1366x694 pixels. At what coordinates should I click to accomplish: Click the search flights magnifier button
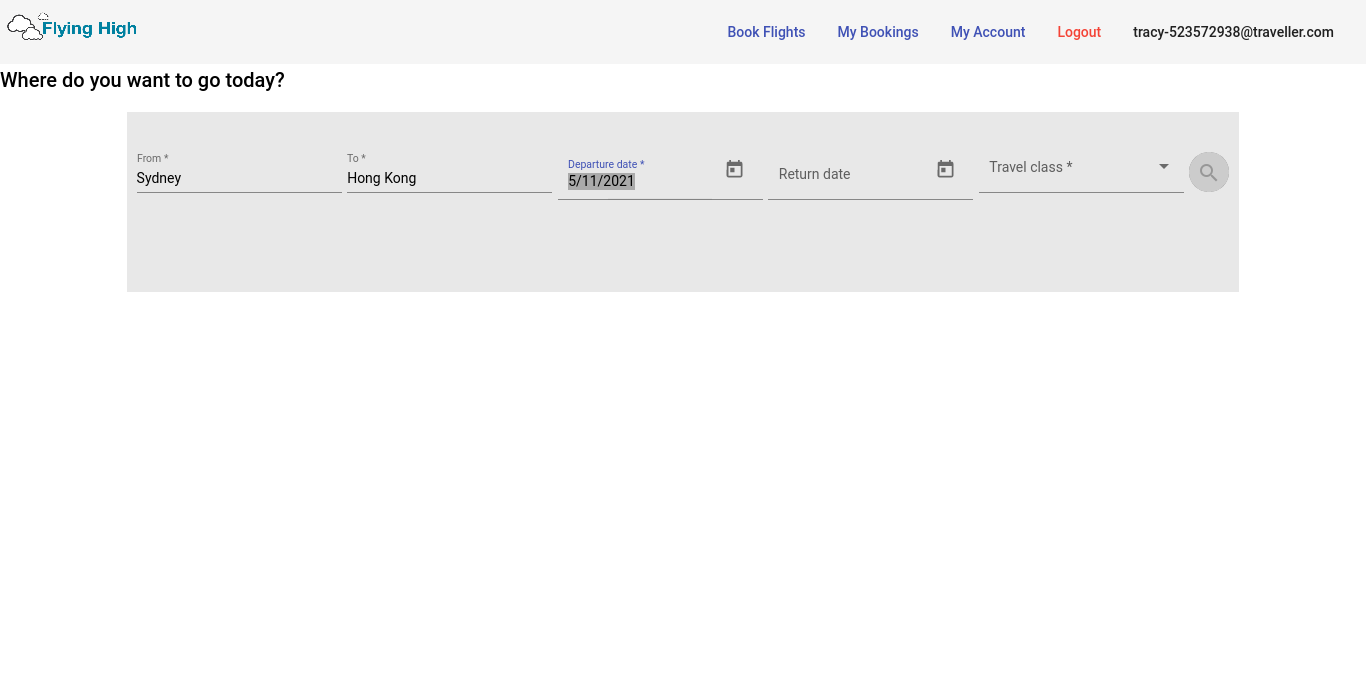[1208, 172]
